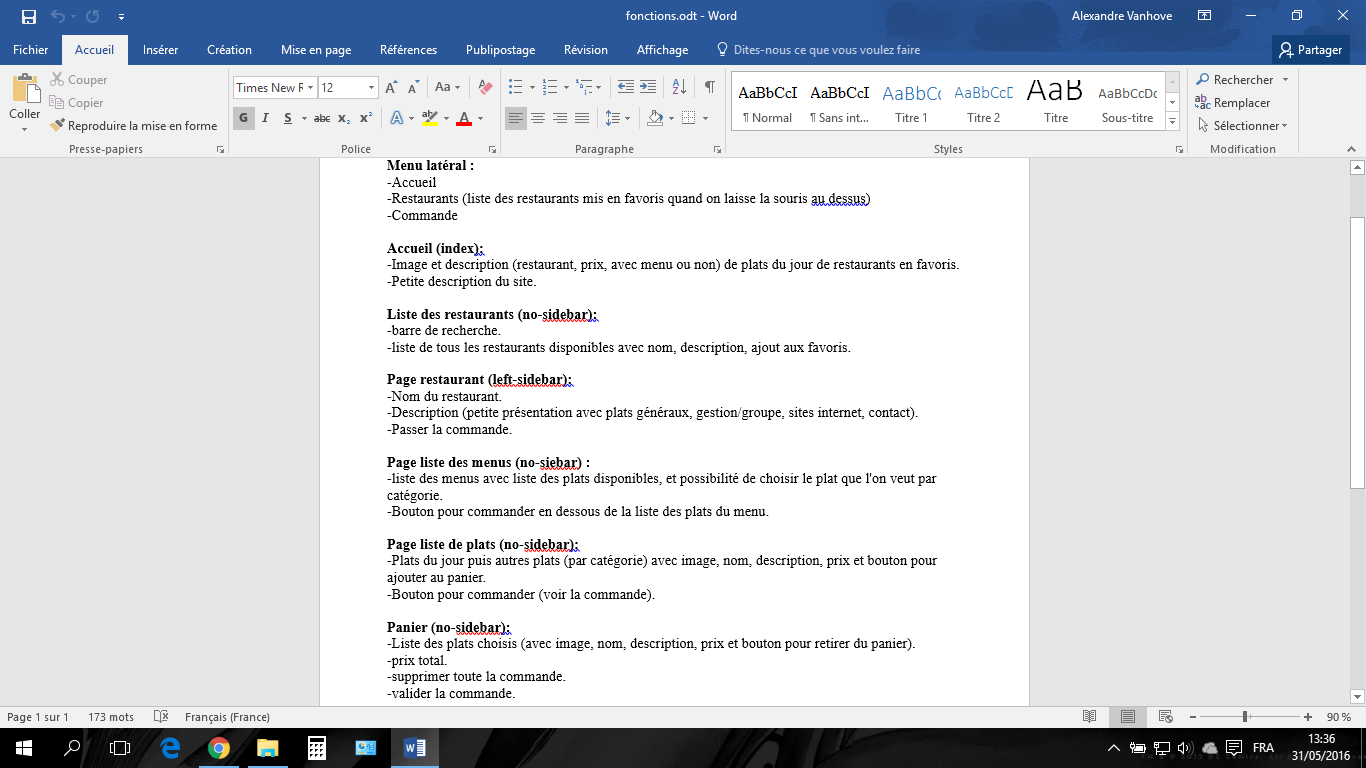This screenshot has width=1366, height=768.
Task: Switch to the Insérer tab
Action: (161, 49)
